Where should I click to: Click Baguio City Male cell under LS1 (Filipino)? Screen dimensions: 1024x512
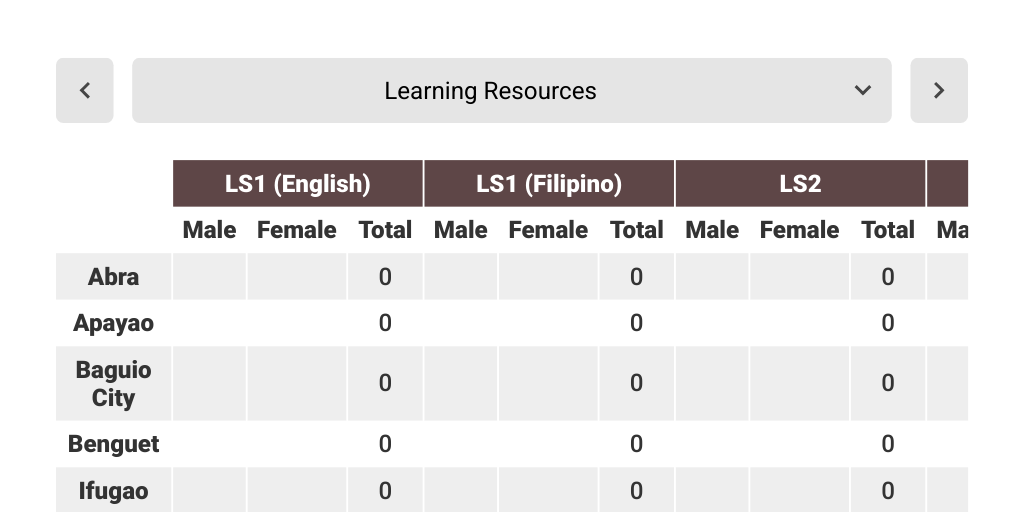click(461, 383)
